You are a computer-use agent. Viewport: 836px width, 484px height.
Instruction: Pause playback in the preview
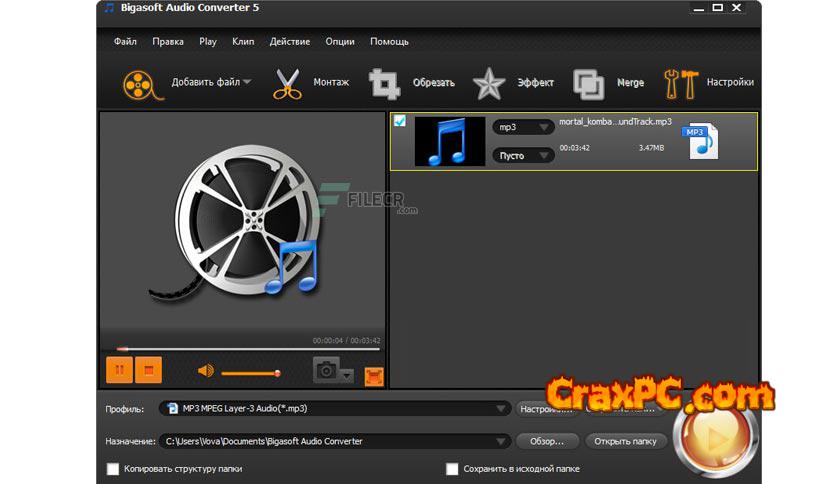(119, 371)
